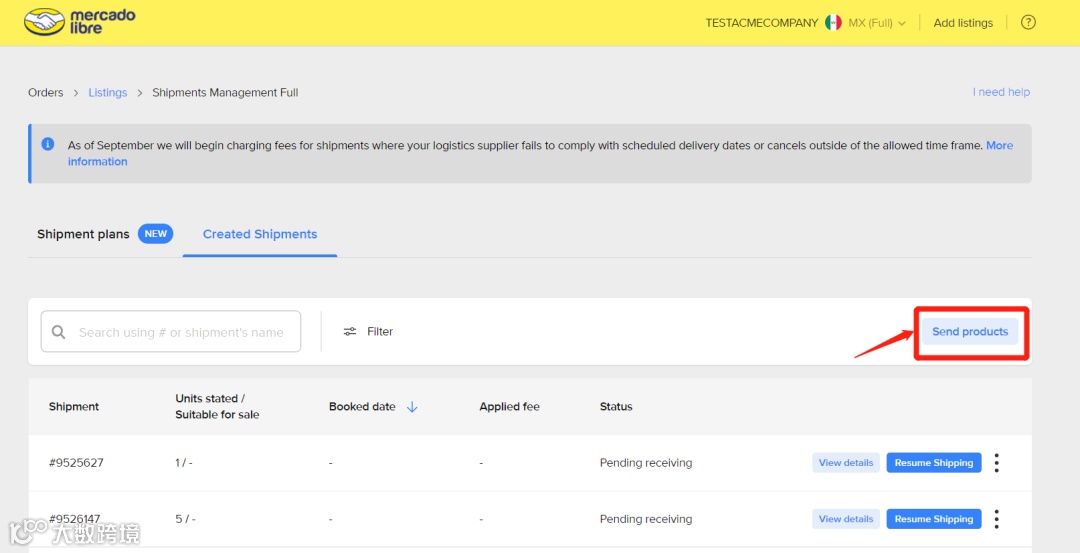Resume Shipping for shipment #9525627
1080x553 pixels.
coord(933,463)
